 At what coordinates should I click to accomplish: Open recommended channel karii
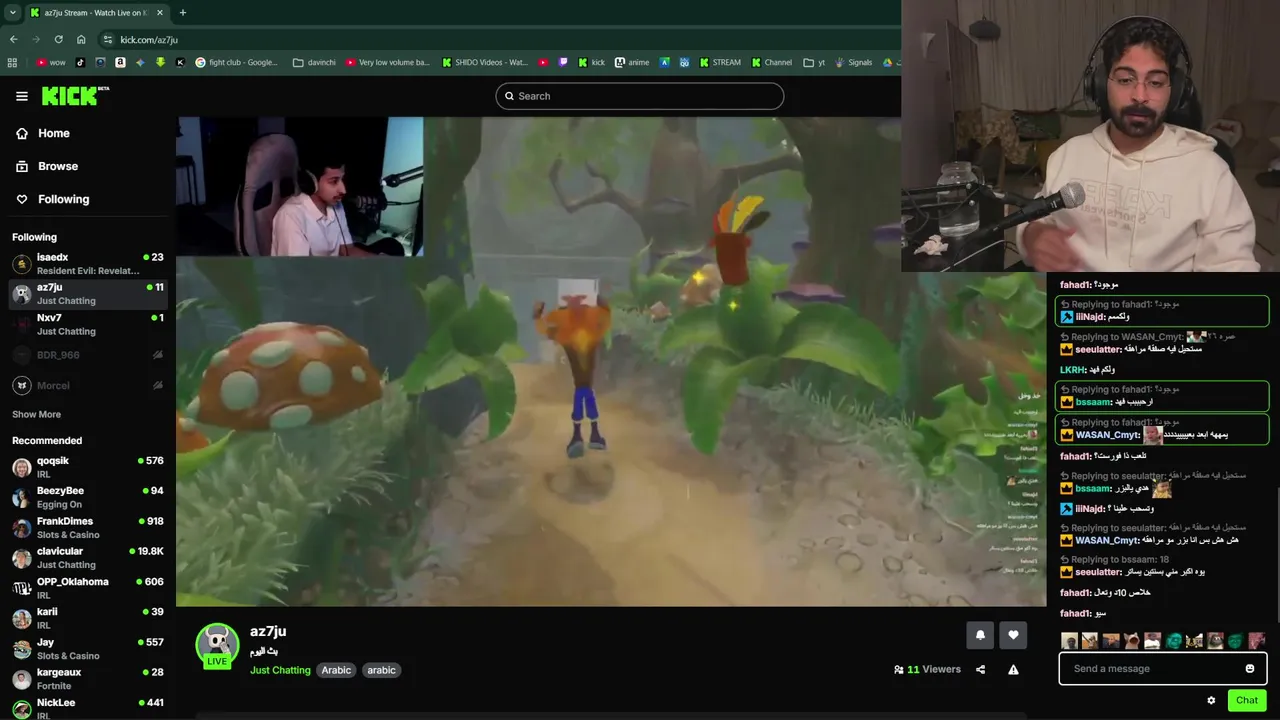(x=88, y=618)
